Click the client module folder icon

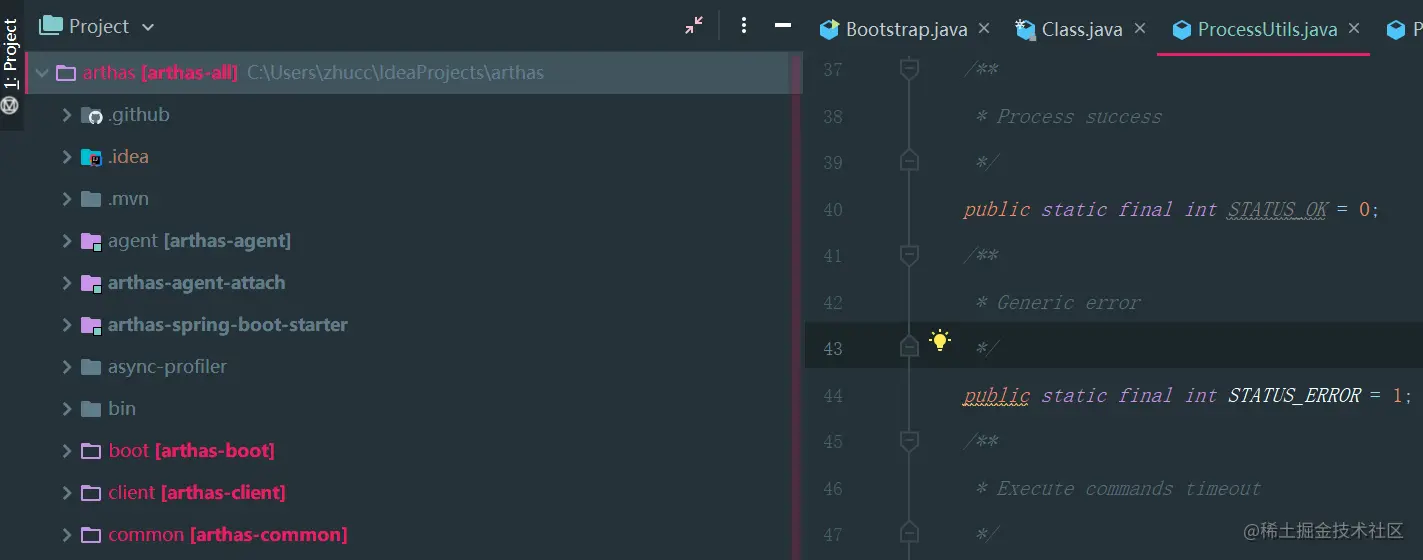[91, 493]
